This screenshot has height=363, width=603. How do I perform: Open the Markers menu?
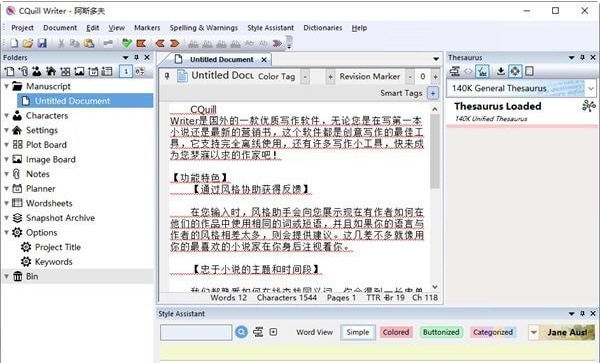coord(147,28)
